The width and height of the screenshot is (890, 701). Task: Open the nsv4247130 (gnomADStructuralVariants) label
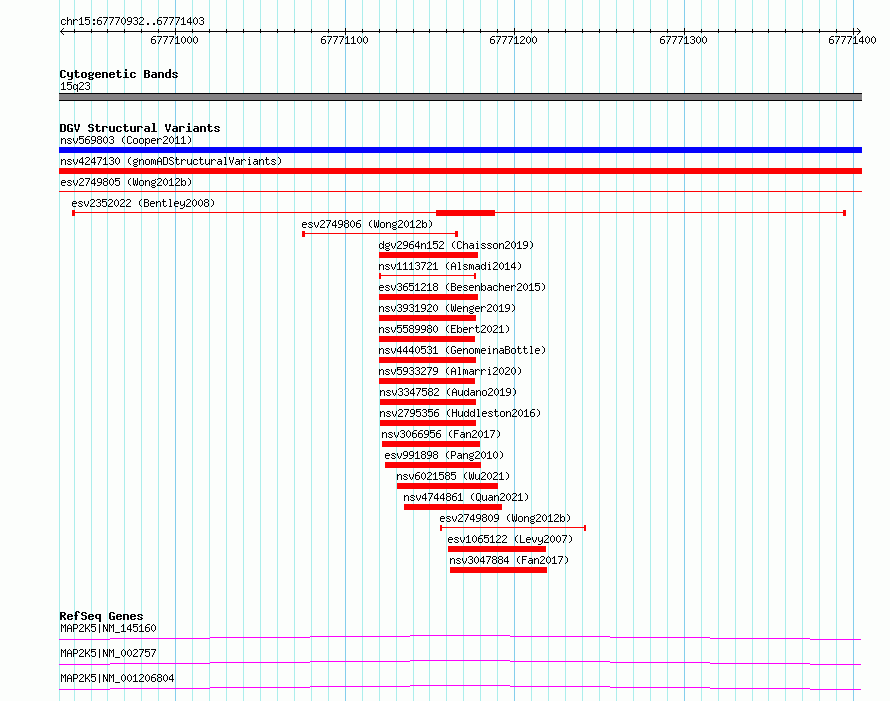(171, 161)
